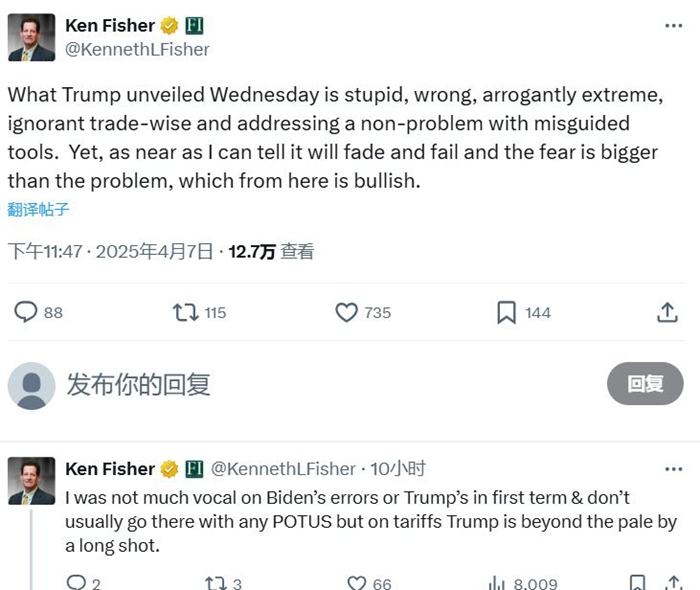Share the main post via share icon
The image size is (700, 590).
click(667, 312)
